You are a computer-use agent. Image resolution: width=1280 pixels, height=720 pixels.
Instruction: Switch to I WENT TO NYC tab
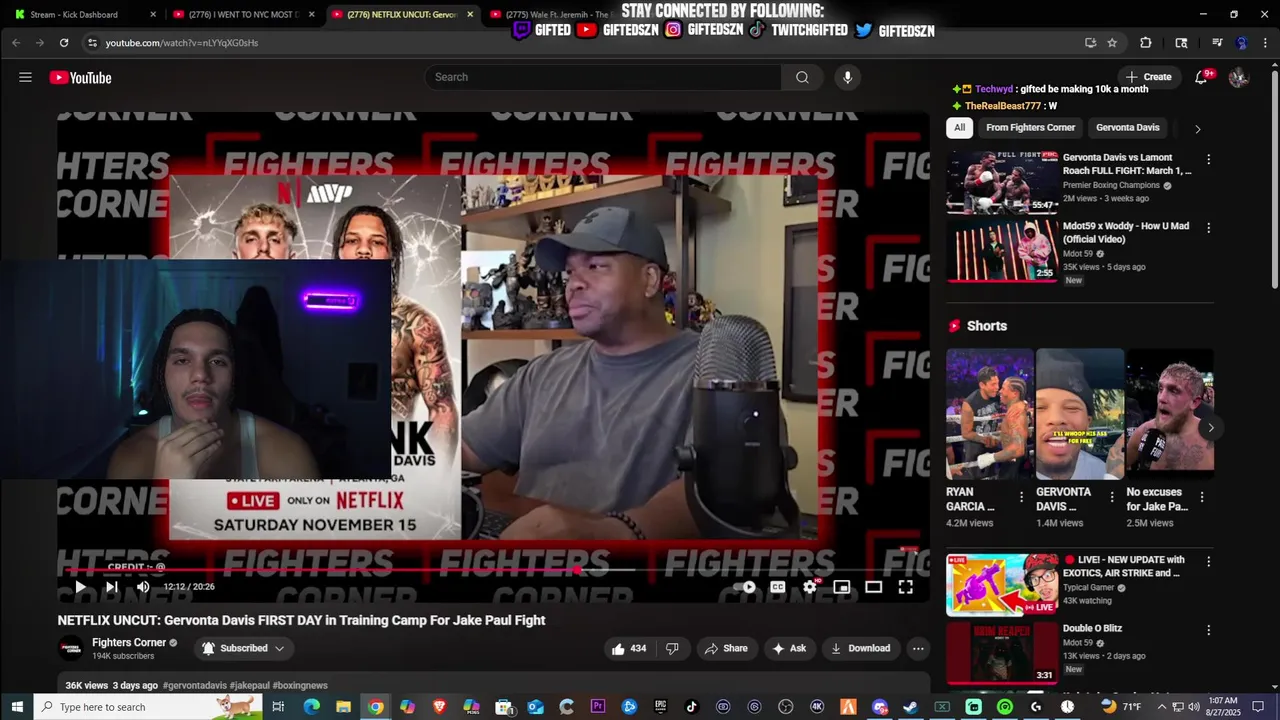pyautogui.click(x=241, y=14)
